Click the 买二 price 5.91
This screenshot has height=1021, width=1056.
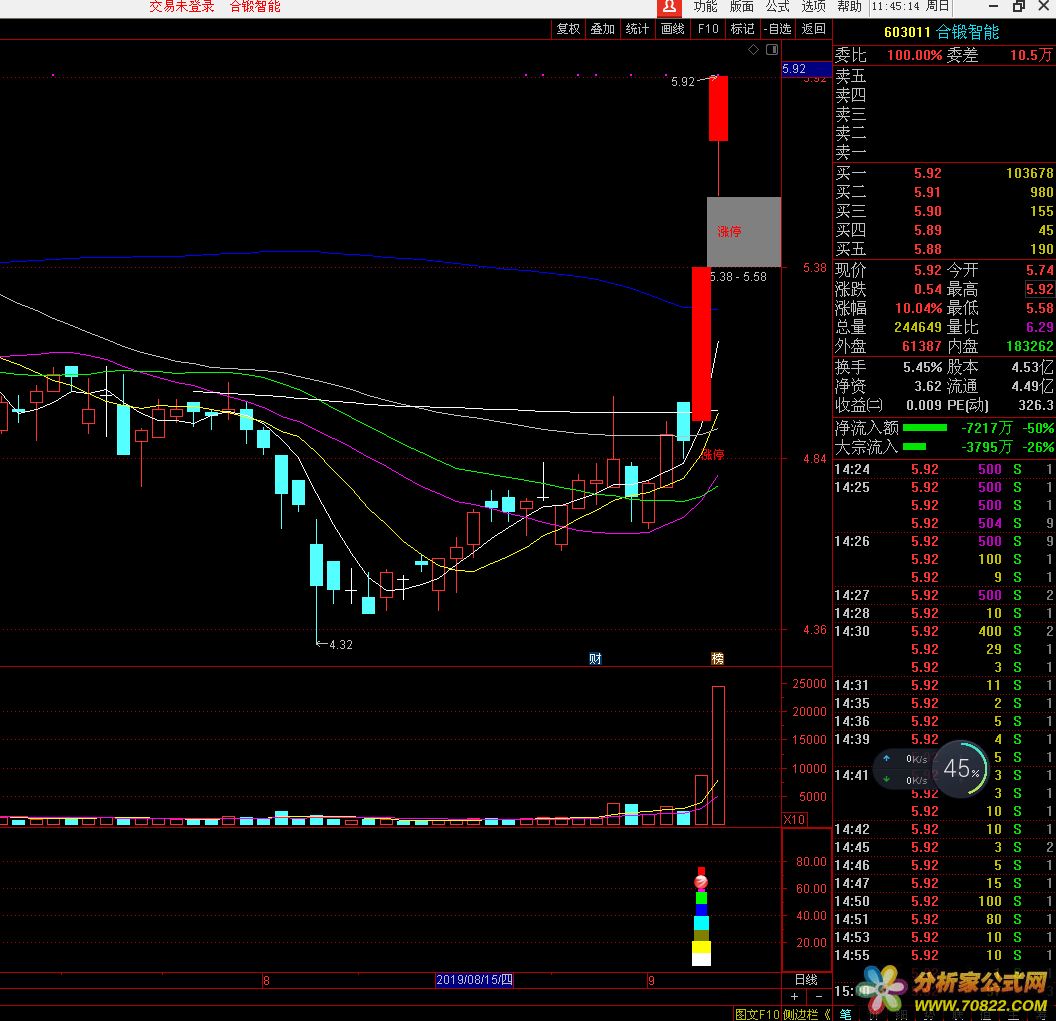927,193
